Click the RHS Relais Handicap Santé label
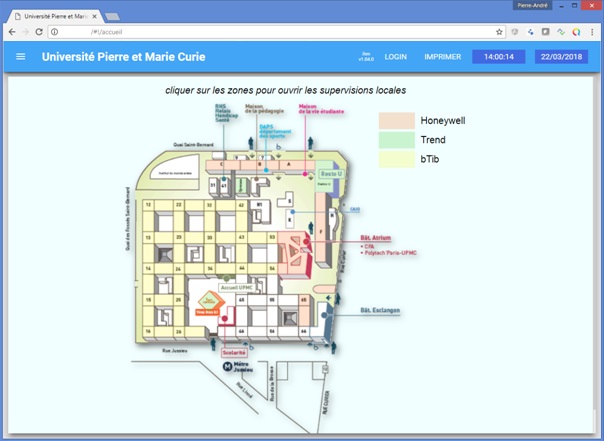Image resolution: width=604 pixels, height=441 pixels. pyautogui.click(x=226, y=113)
